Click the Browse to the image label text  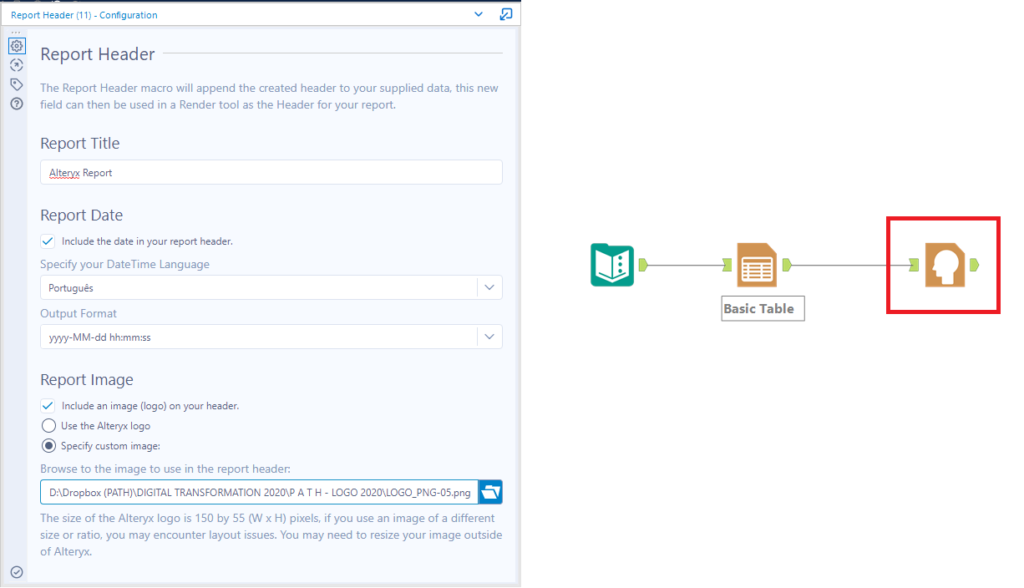[165, 468]
